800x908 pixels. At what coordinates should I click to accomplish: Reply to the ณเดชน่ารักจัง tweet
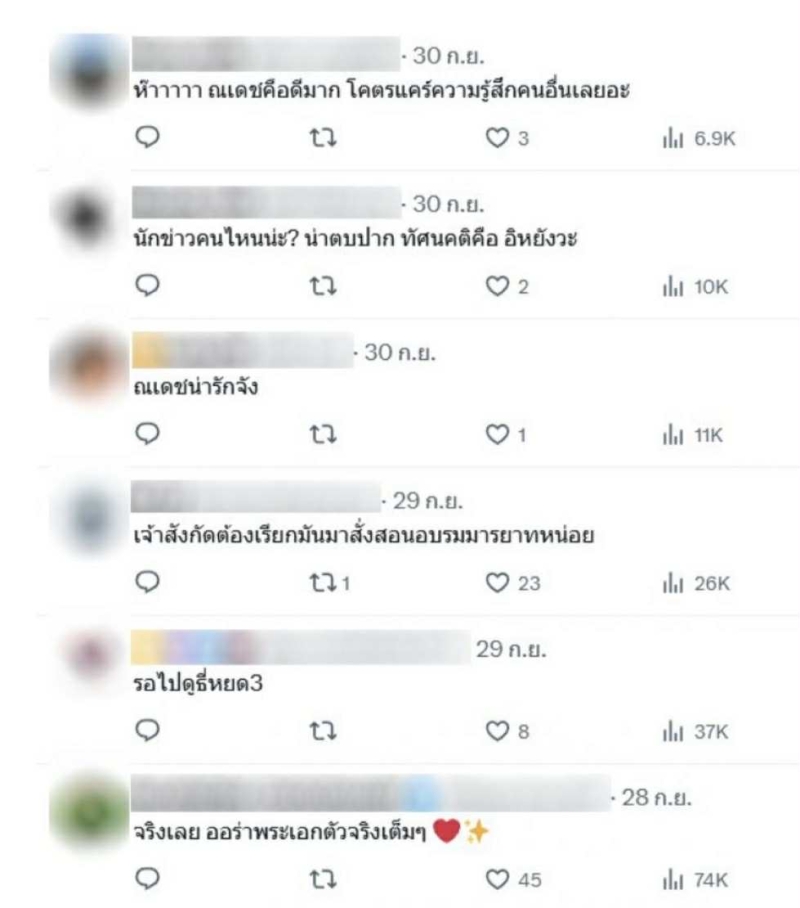pos(147,434)
